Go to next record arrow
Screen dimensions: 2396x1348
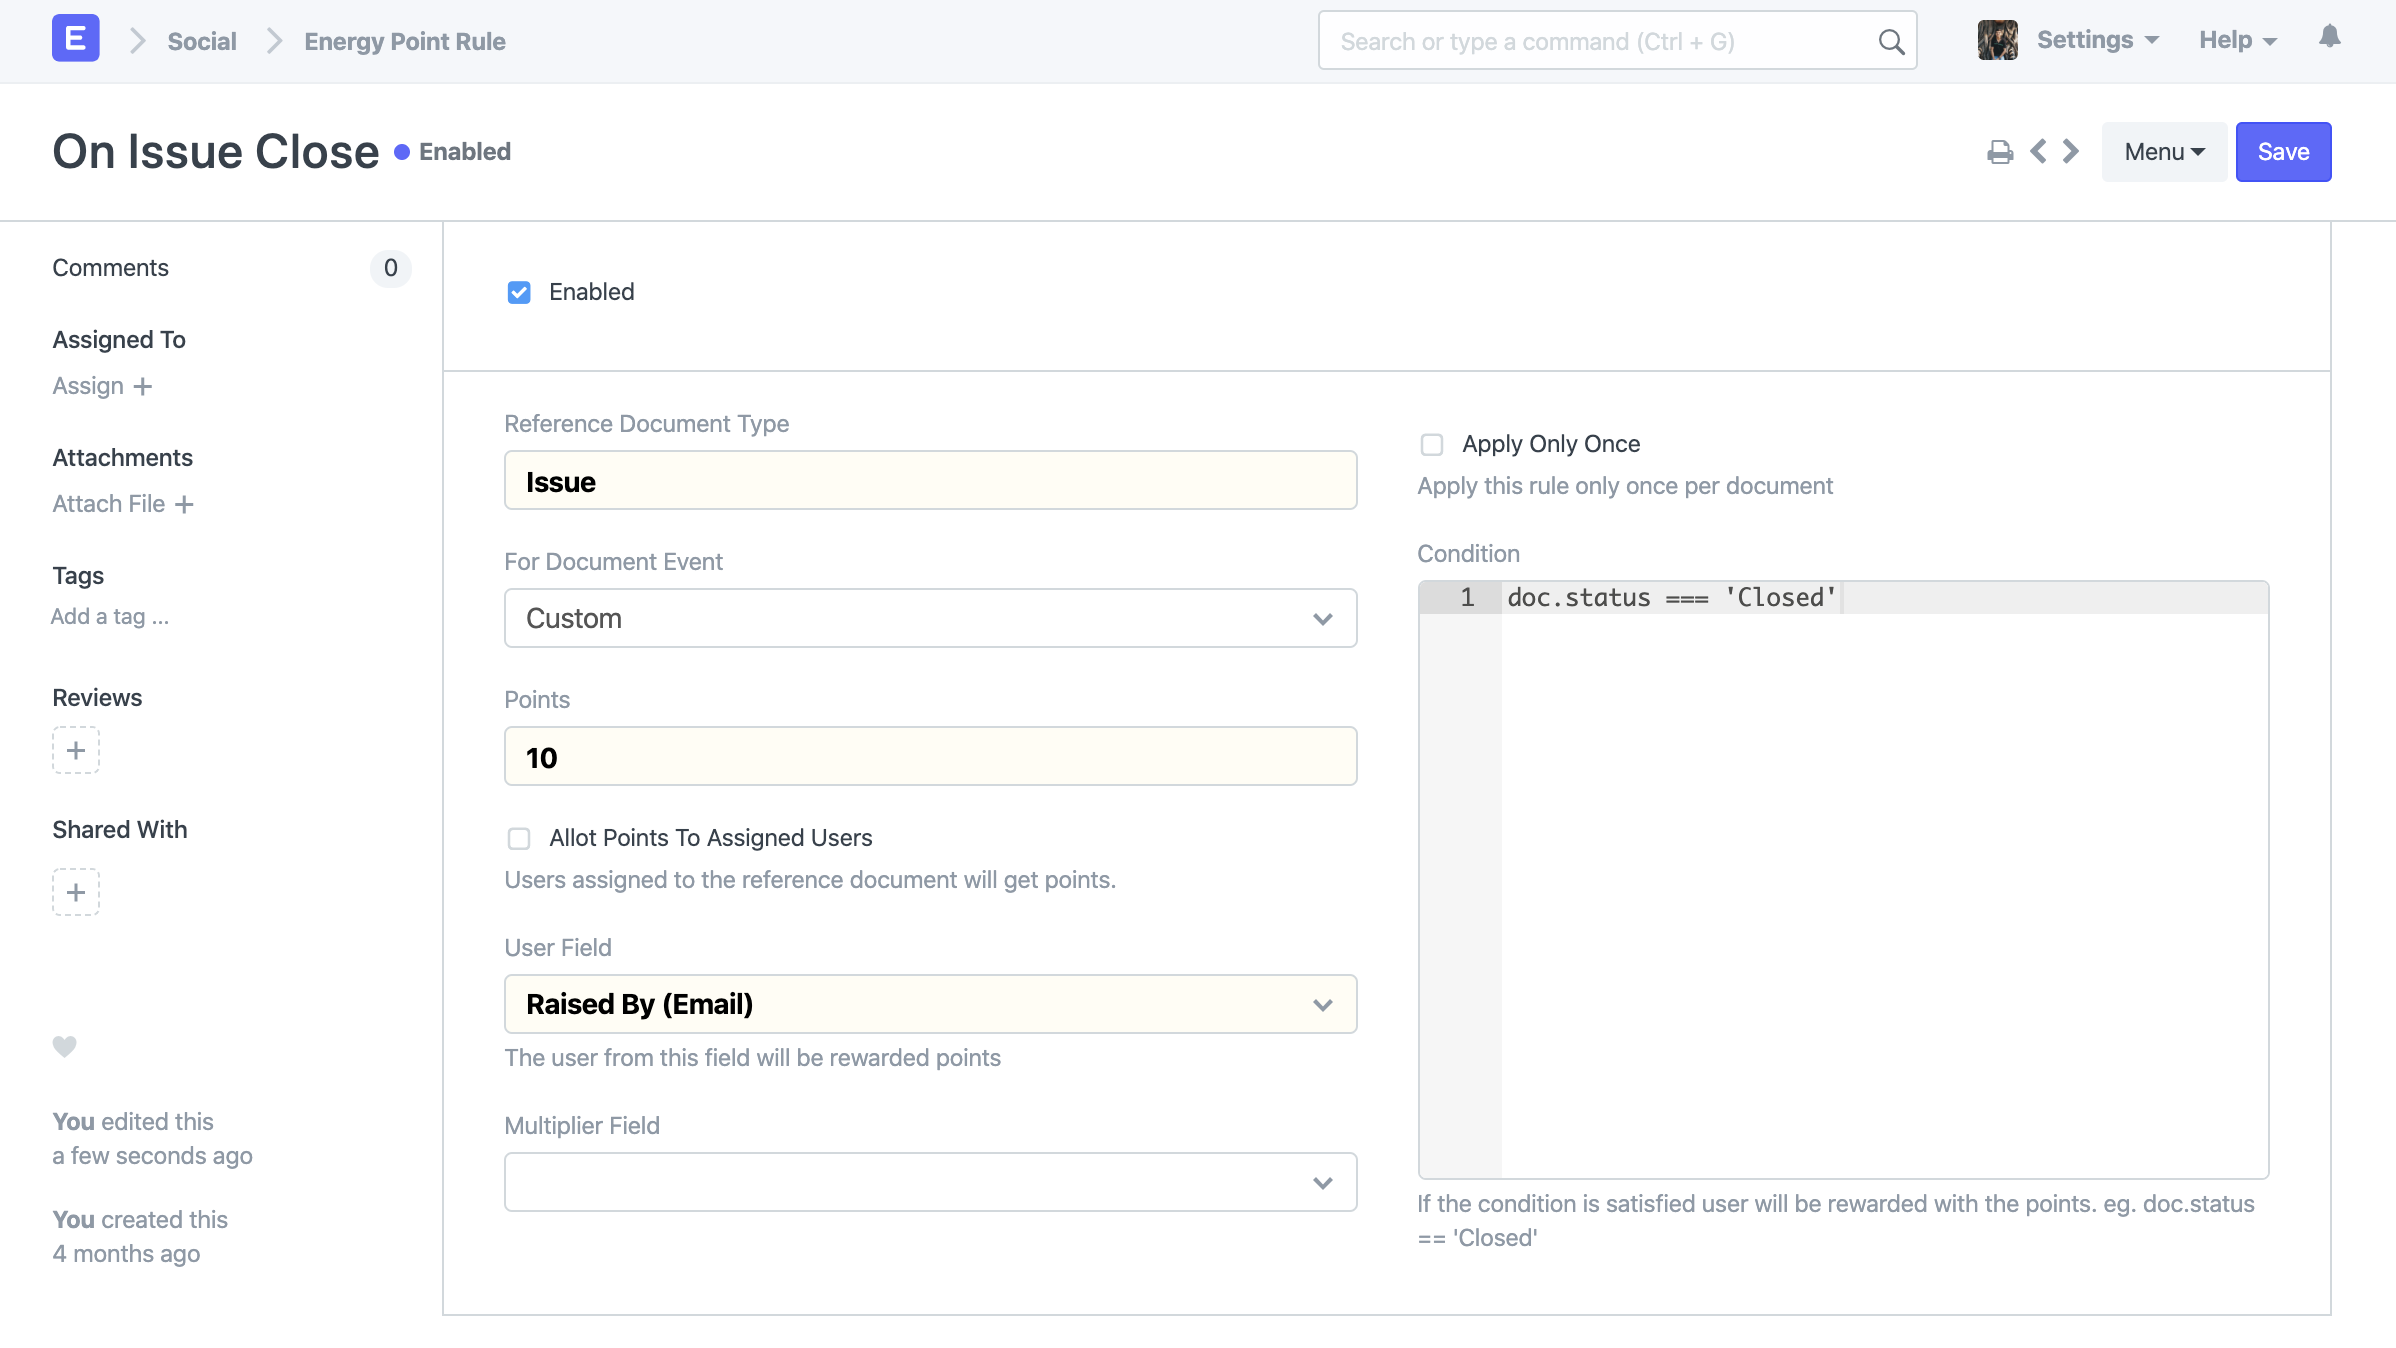[x=2071, y=152]
